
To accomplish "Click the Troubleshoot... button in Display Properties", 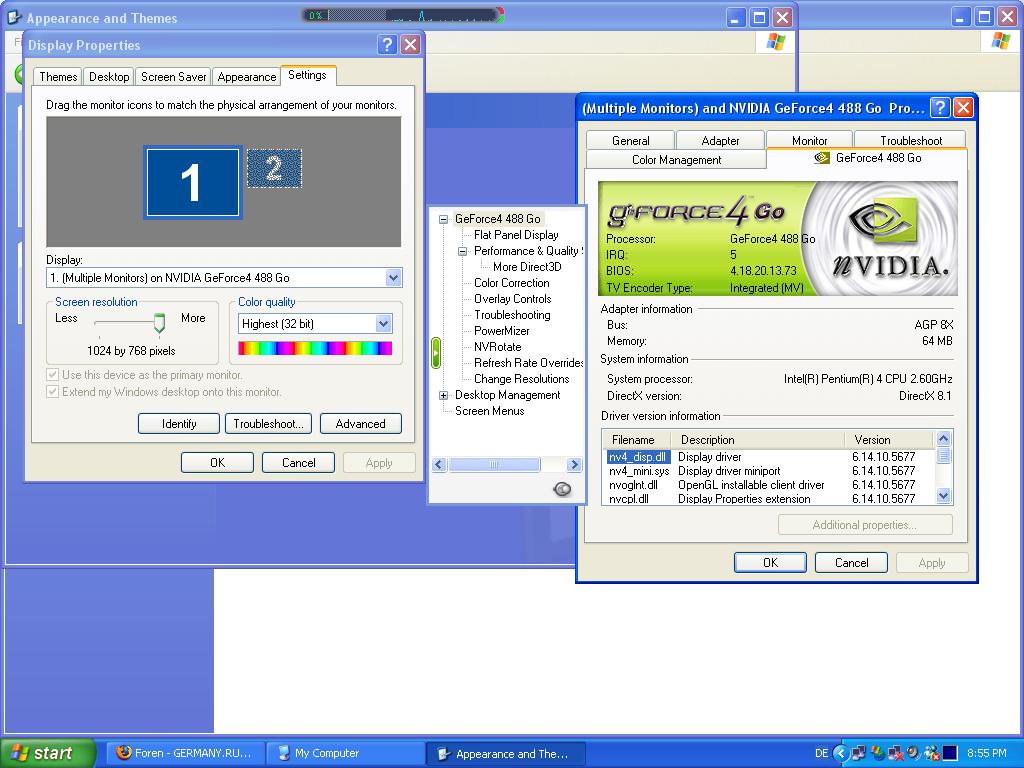I will 268,423.
